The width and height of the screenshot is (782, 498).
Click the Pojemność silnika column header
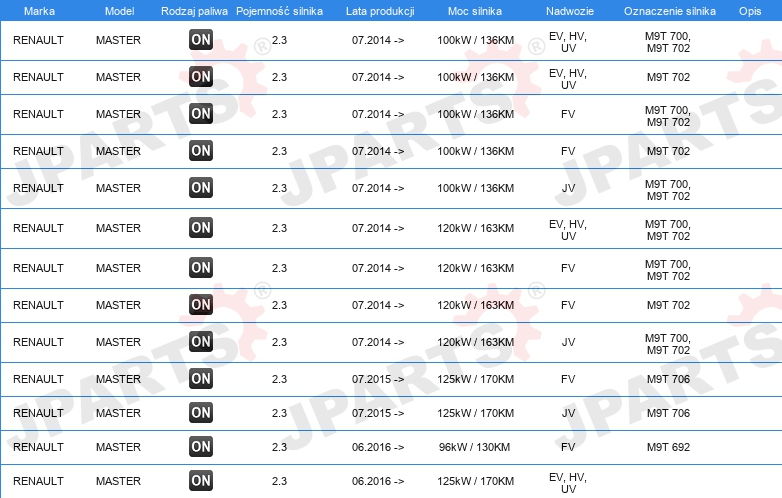click(x=279, y=11)
